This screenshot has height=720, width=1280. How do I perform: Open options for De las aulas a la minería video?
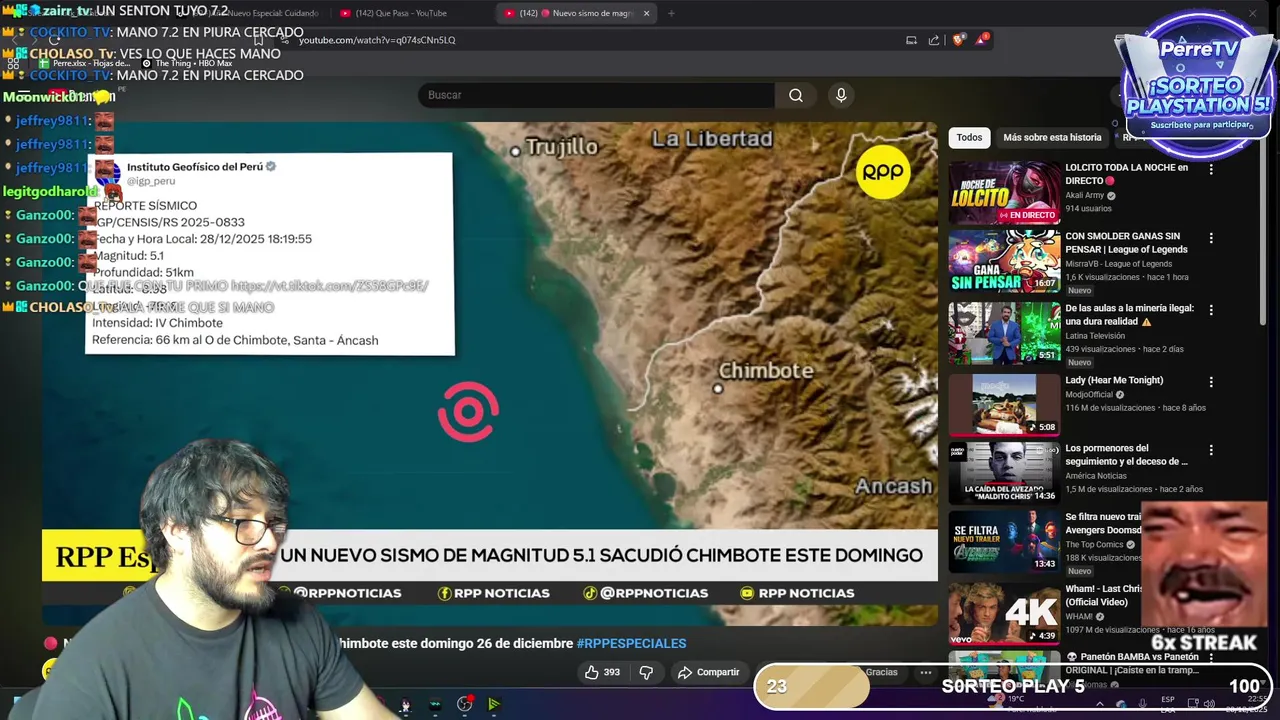(x=1211, y=310)
